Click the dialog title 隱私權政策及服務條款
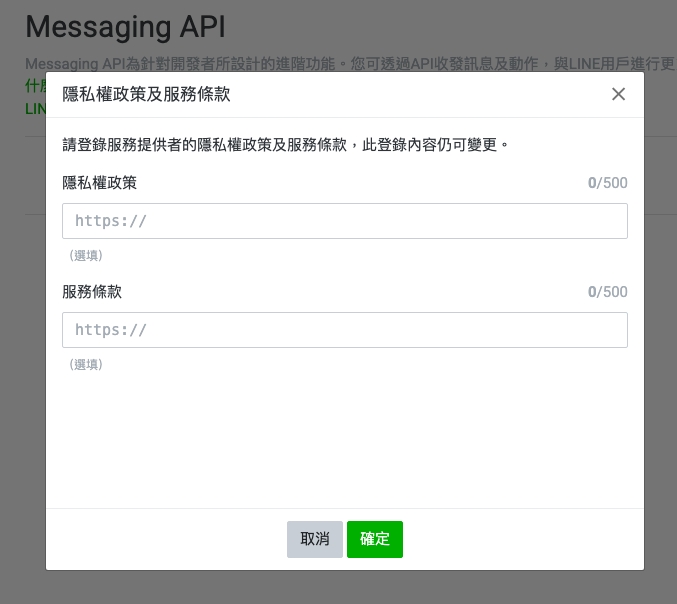Screen dimensions: 677x604 pos(146,94)
